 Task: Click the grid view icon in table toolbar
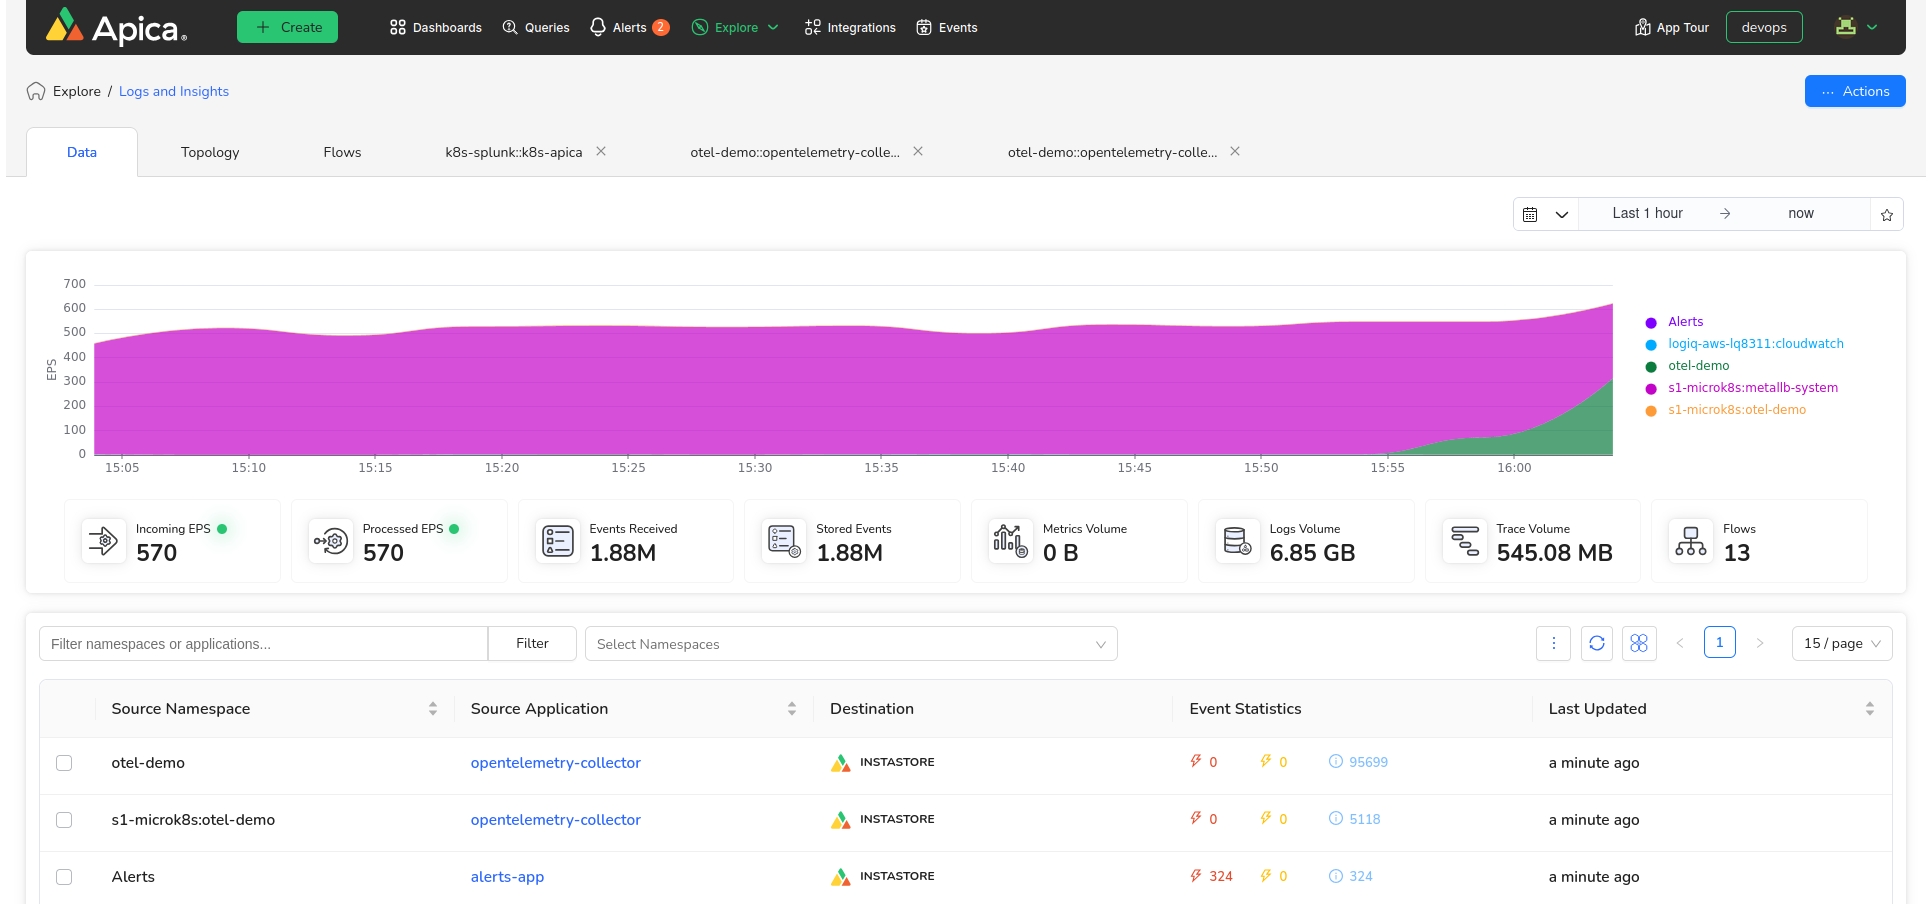coord(1638,643)
